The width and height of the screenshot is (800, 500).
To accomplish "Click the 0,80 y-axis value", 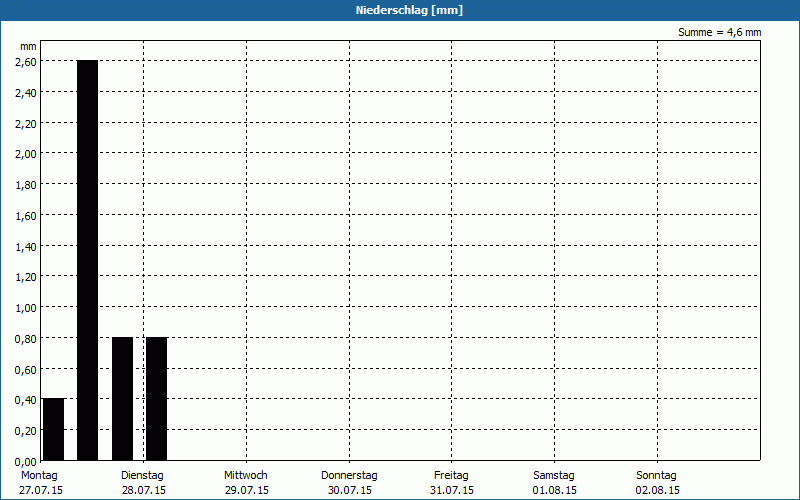I will point(26,339).
